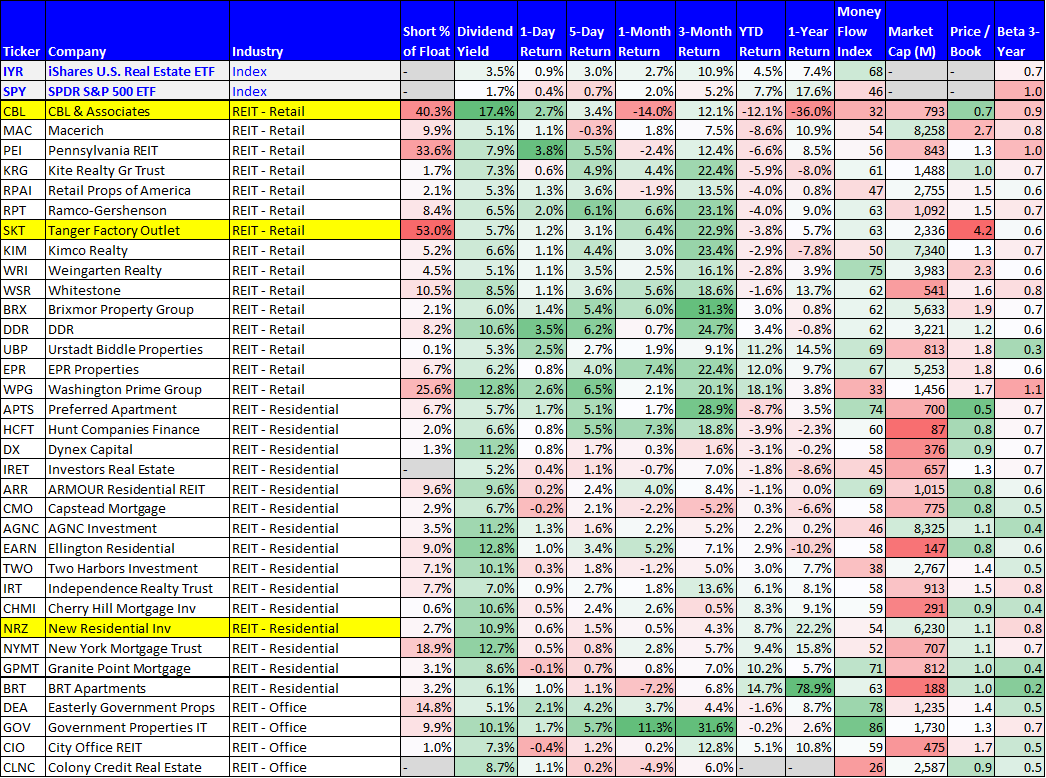Select Brixmor 3-month return 31.3%
The image size is (1046, 778).
(x=706, y=310)
